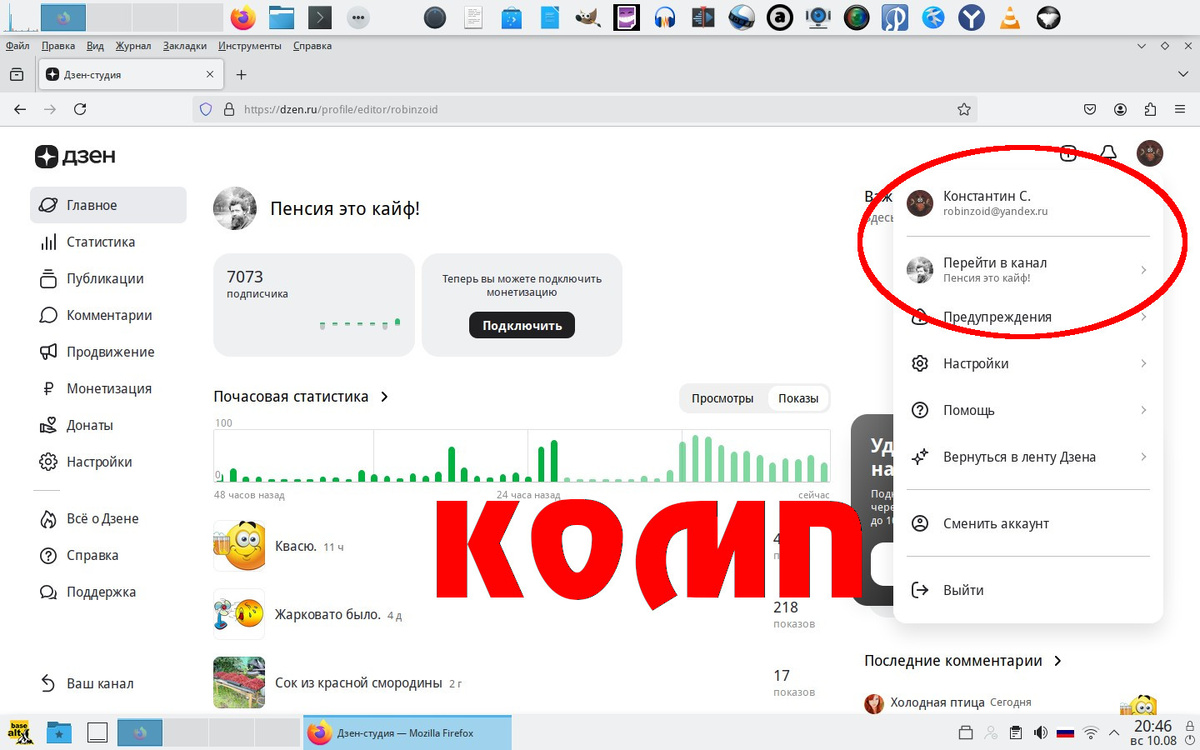The height and width of the screenshot is (750, 1200).
Task: Click the browser back arrow
Action: pos(19,109)
